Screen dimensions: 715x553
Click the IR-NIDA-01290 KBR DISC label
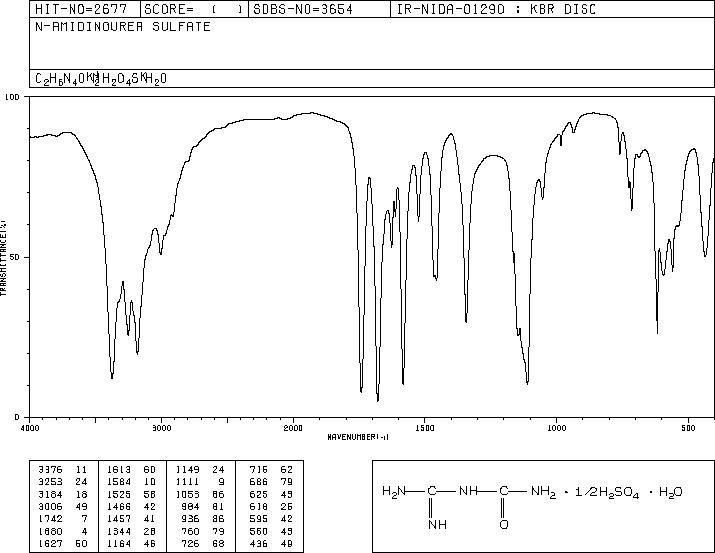[496, 9]
